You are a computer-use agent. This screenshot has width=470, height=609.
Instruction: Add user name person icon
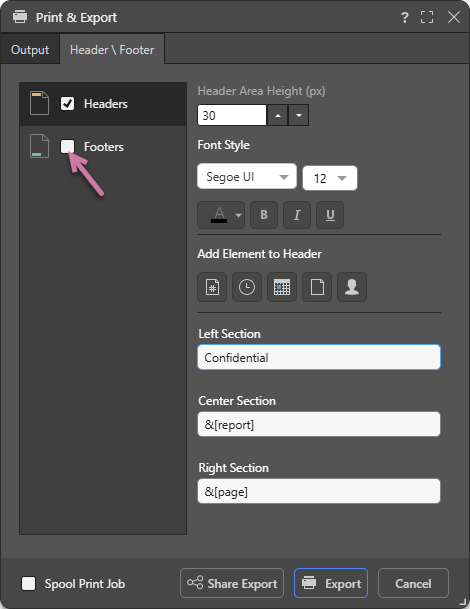pyautogui.click(x=352, y=287)
